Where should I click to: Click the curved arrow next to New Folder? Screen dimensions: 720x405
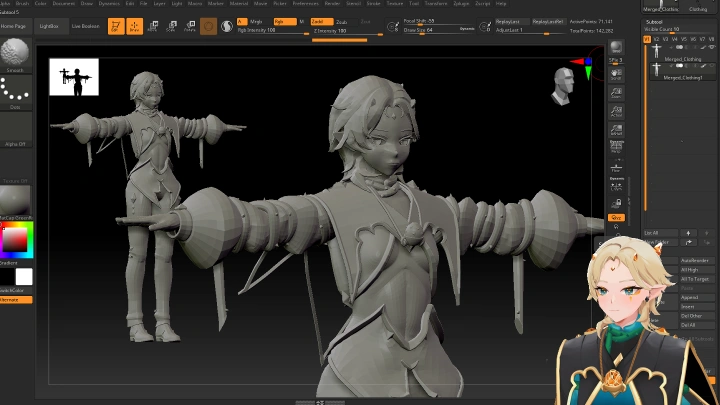[x=688, y=242]
